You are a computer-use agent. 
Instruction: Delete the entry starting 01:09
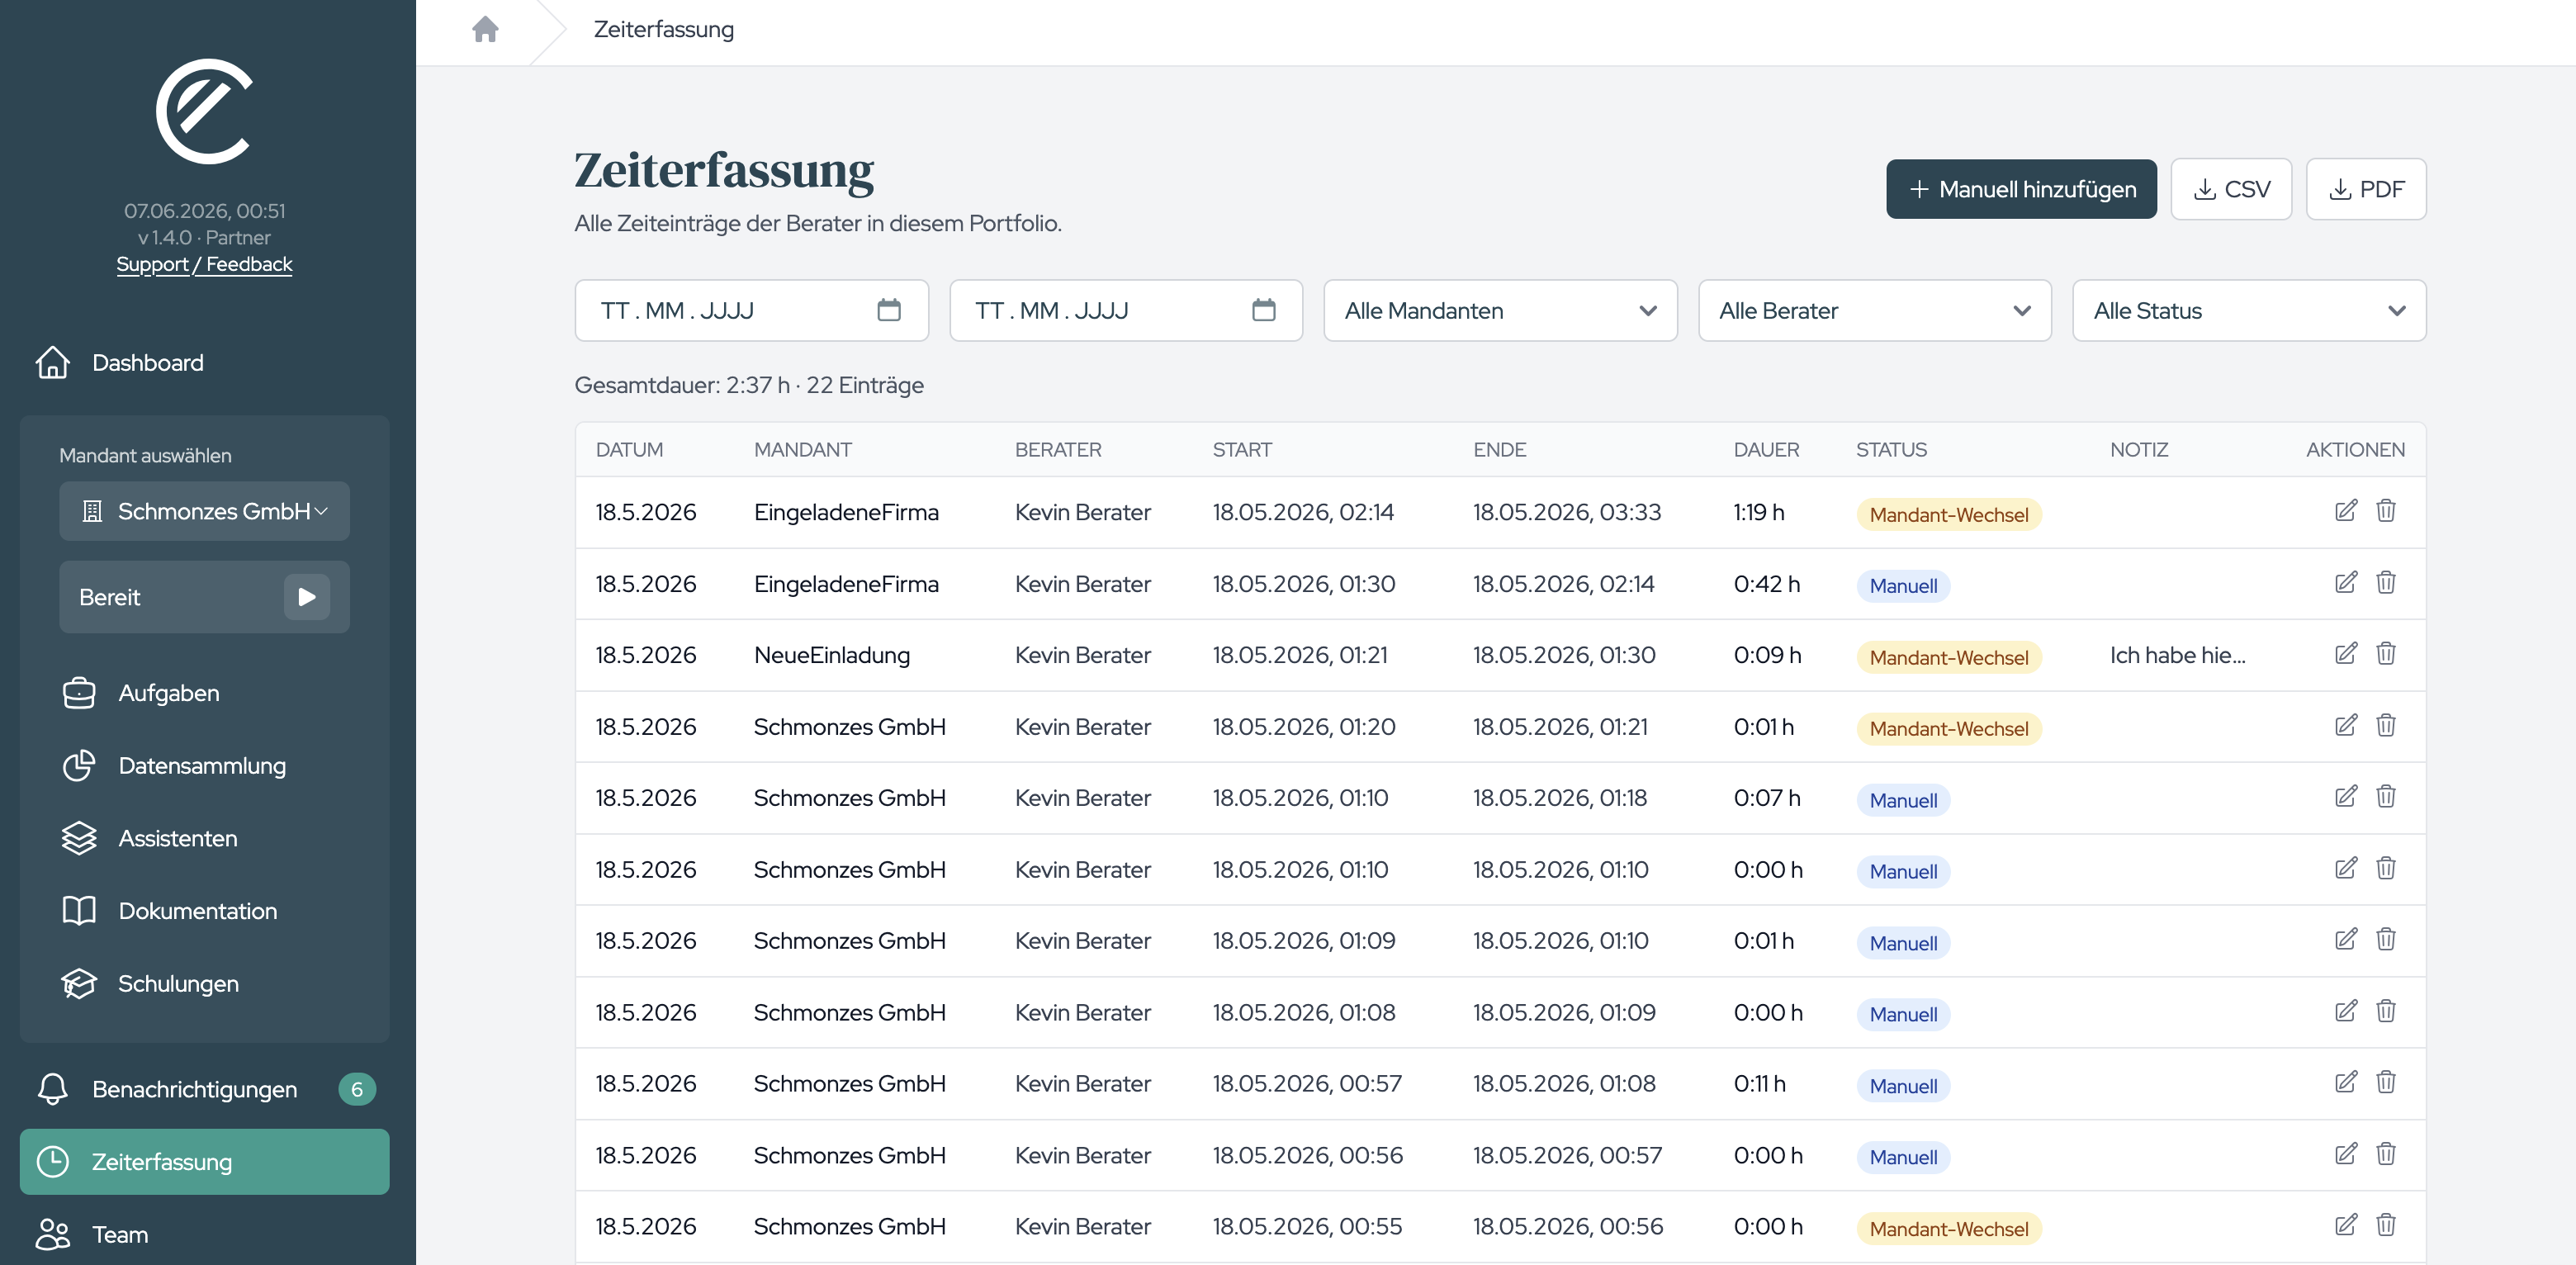coord(2386,939)
